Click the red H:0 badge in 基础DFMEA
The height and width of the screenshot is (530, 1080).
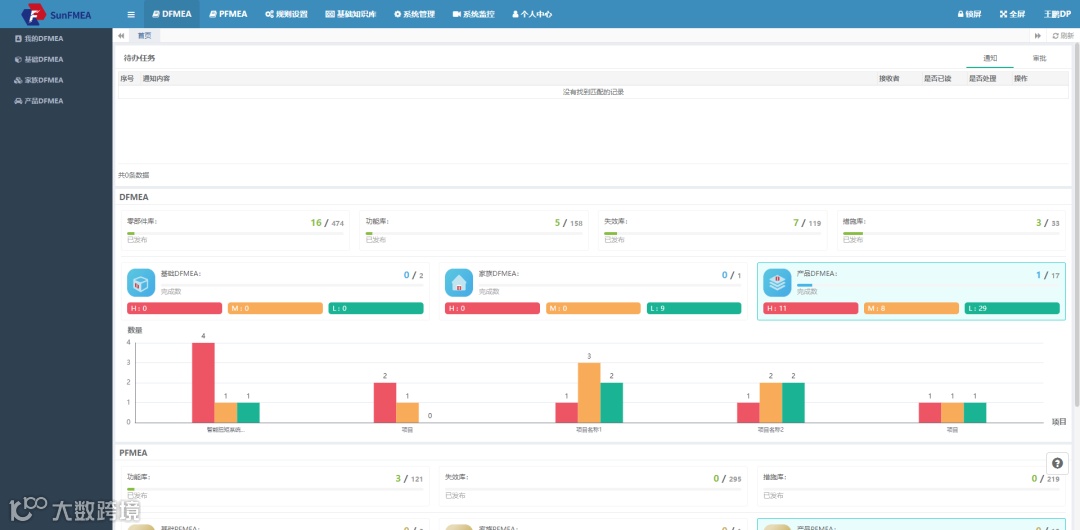pos(174,308)
